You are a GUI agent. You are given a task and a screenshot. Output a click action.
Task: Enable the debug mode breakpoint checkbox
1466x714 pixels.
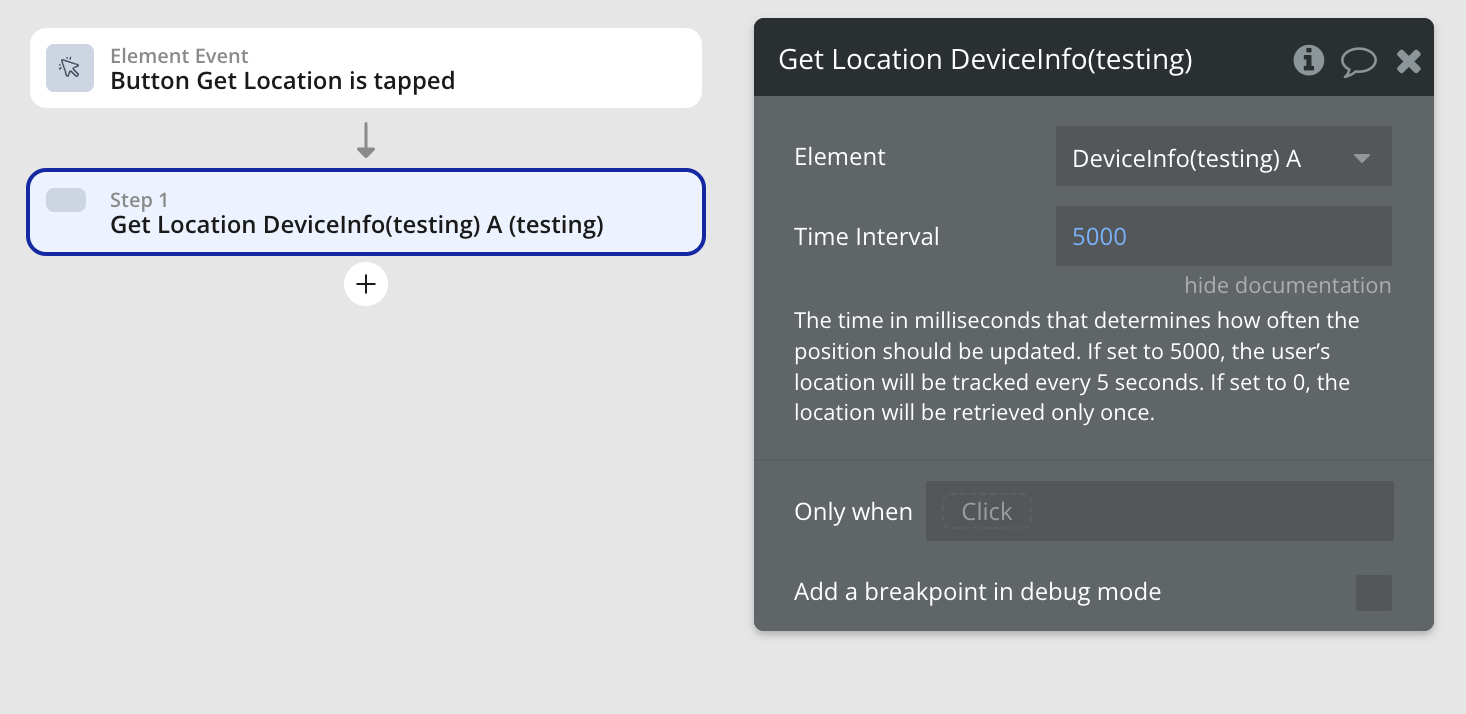point(1373,593)
